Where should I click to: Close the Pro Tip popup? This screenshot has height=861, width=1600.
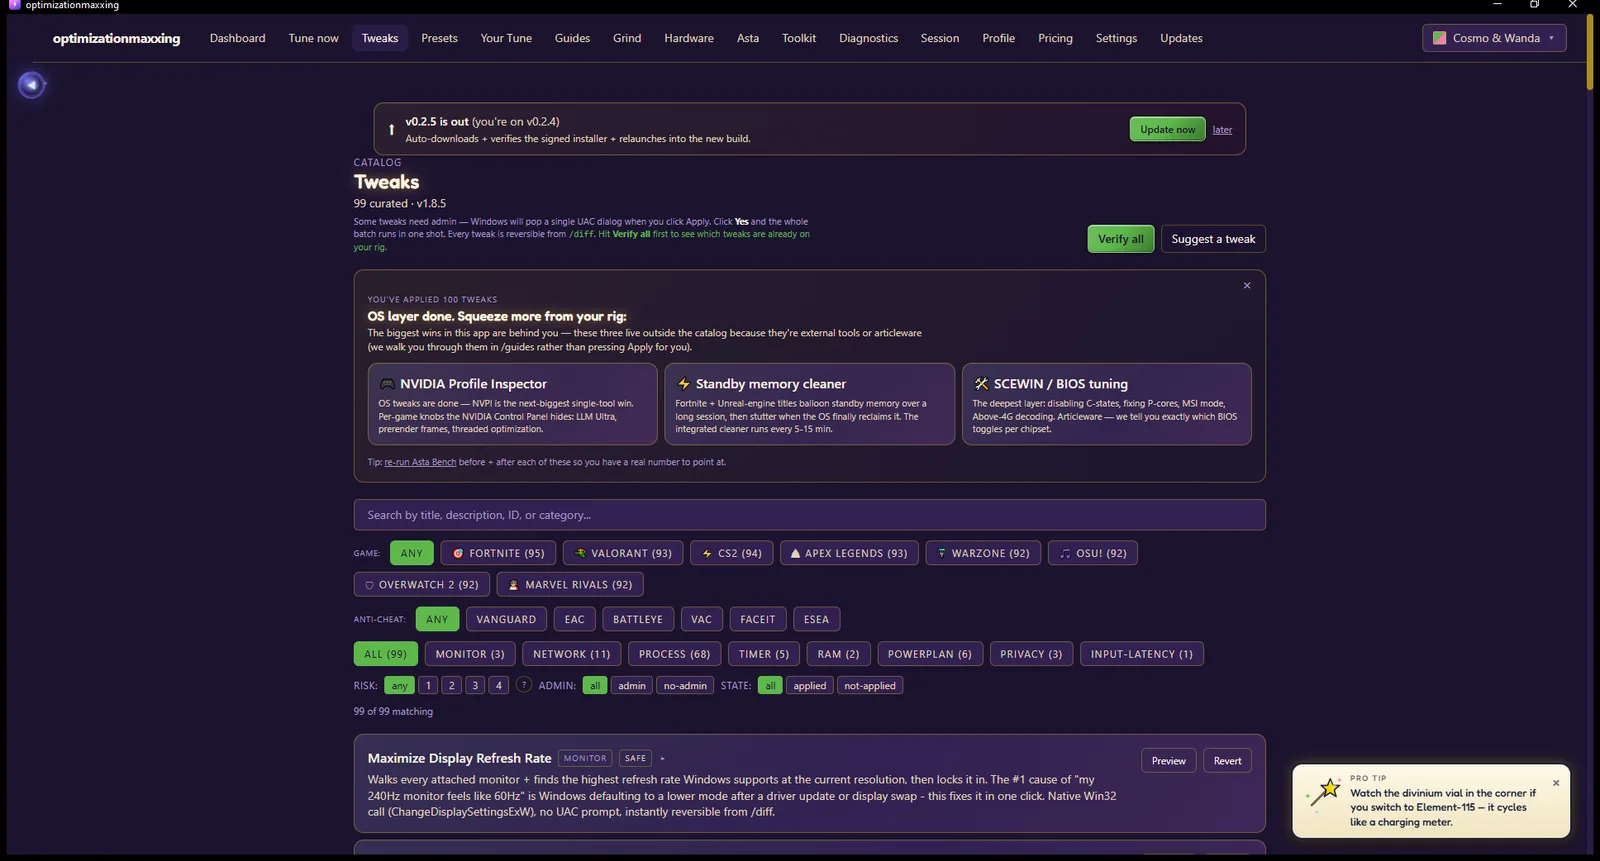[1556, 783]
